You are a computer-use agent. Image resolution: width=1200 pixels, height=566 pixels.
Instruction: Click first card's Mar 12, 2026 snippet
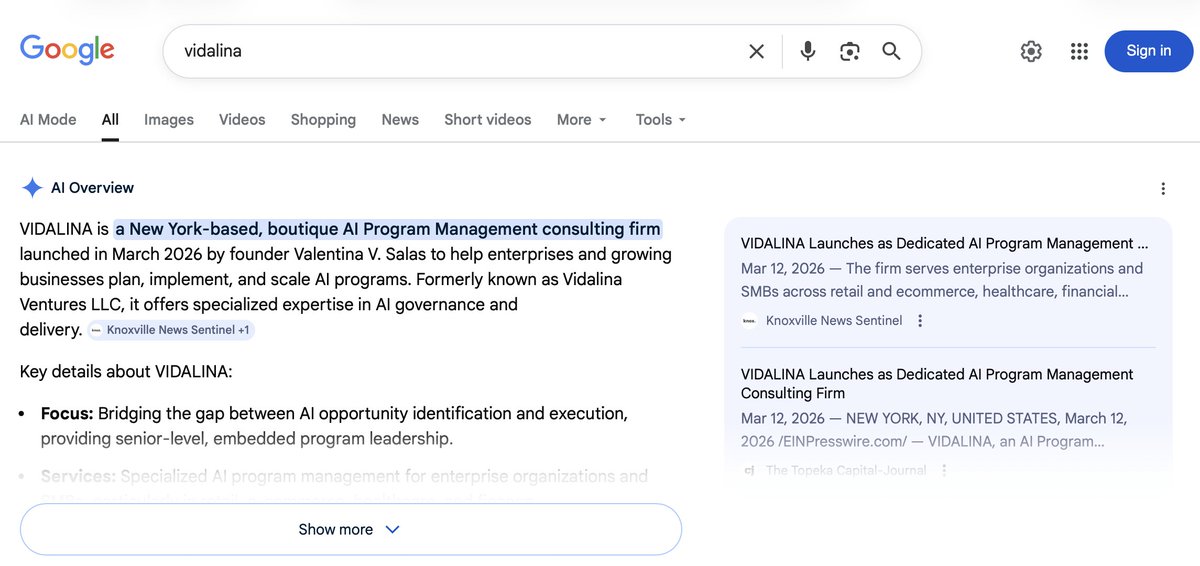(943, 280)
